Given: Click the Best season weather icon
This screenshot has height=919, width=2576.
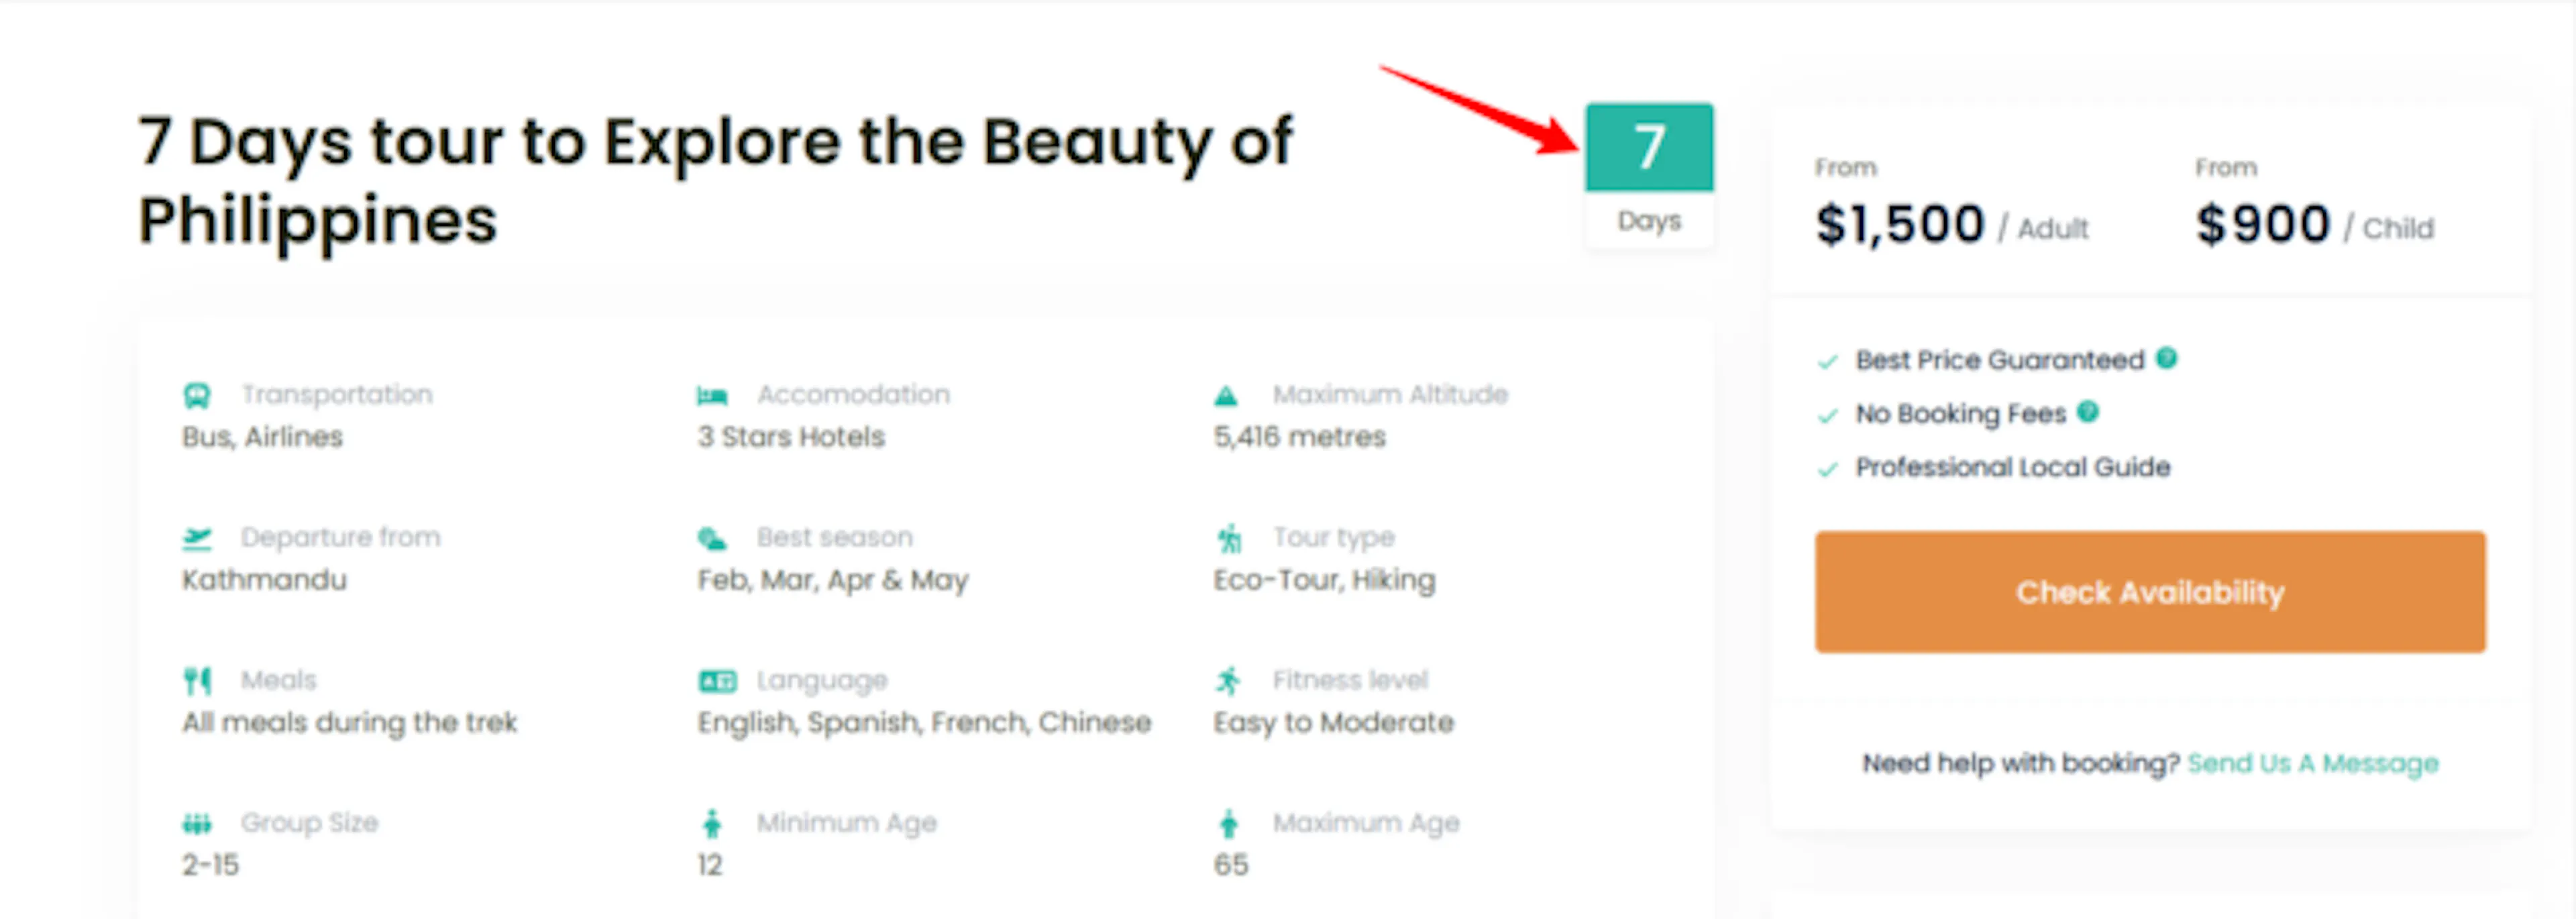Looking at the screenshot, I should [712, 538].
